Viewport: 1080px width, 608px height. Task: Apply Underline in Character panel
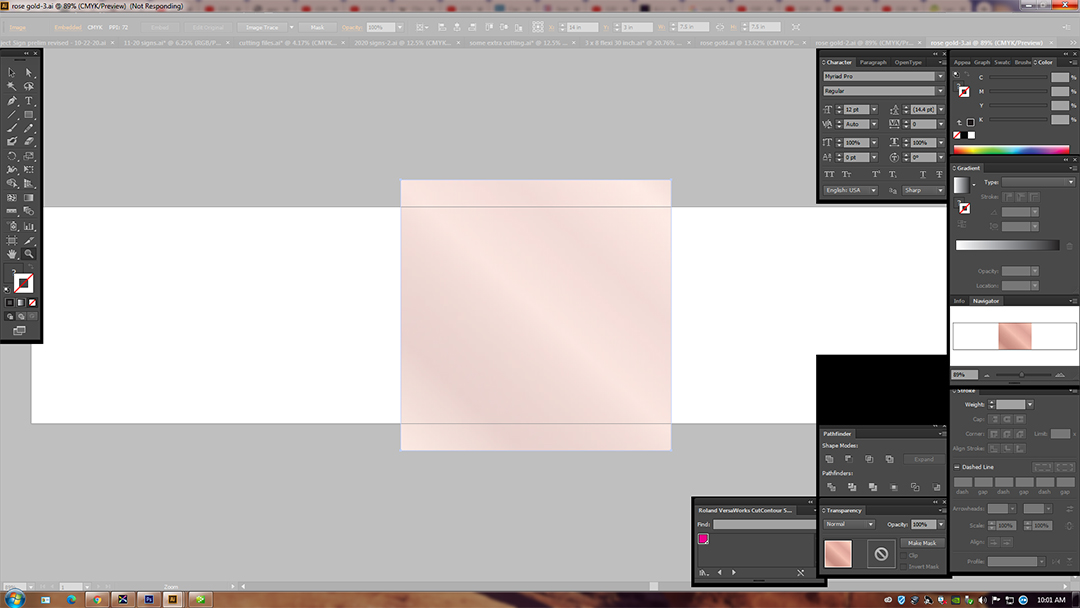(x=923, y=175)
